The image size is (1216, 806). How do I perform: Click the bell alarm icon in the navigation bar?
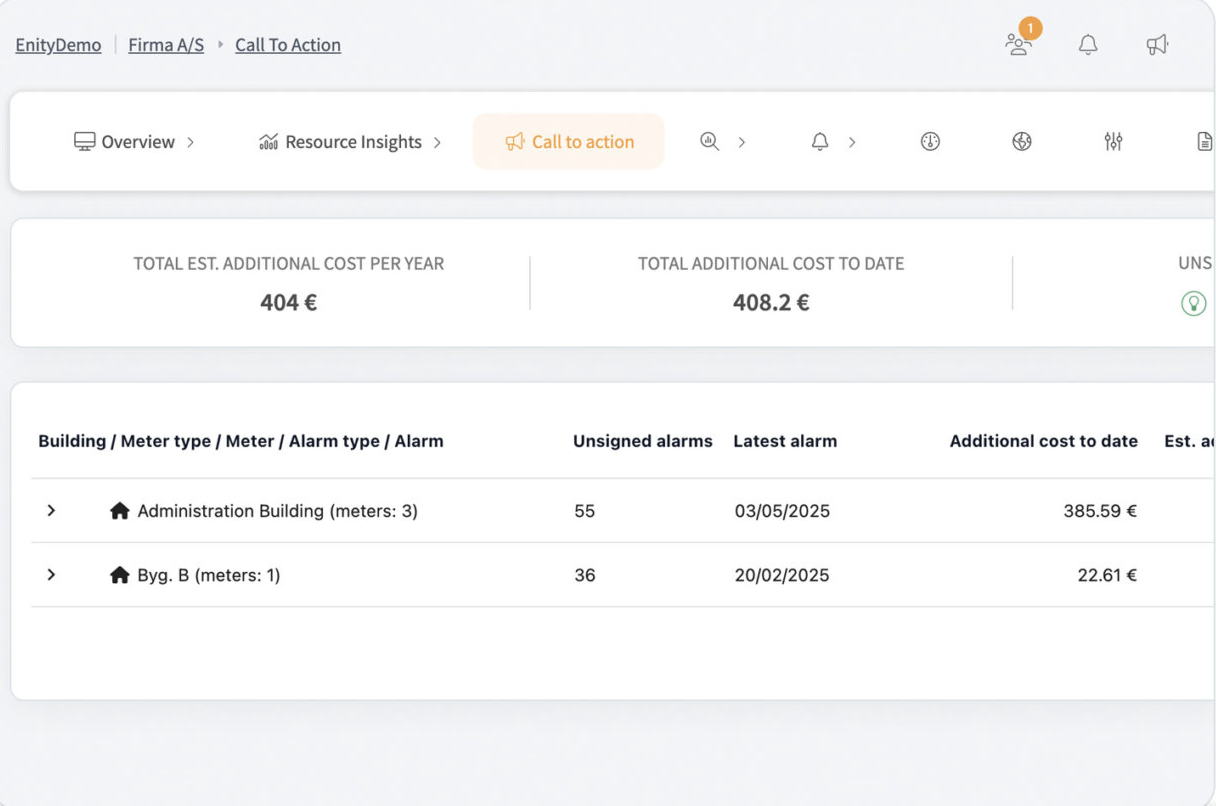(x=819, y=141)
